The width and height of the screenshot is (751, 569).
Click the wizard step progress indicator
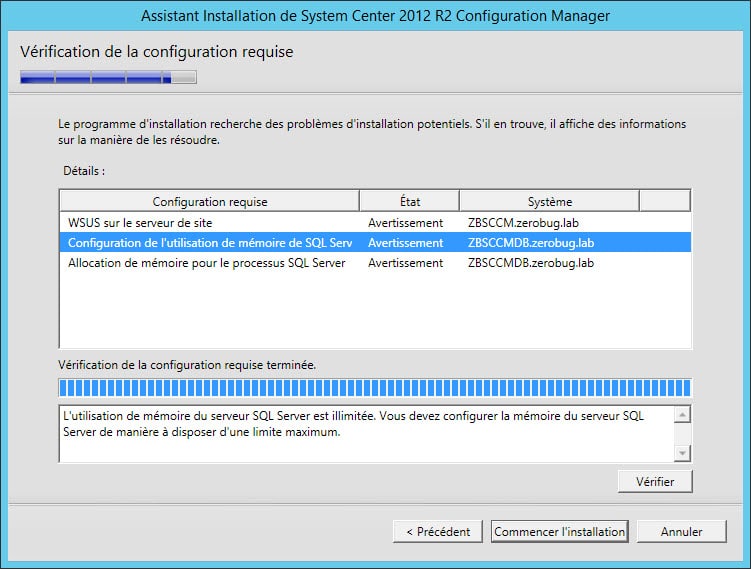[x=108, y=77]
